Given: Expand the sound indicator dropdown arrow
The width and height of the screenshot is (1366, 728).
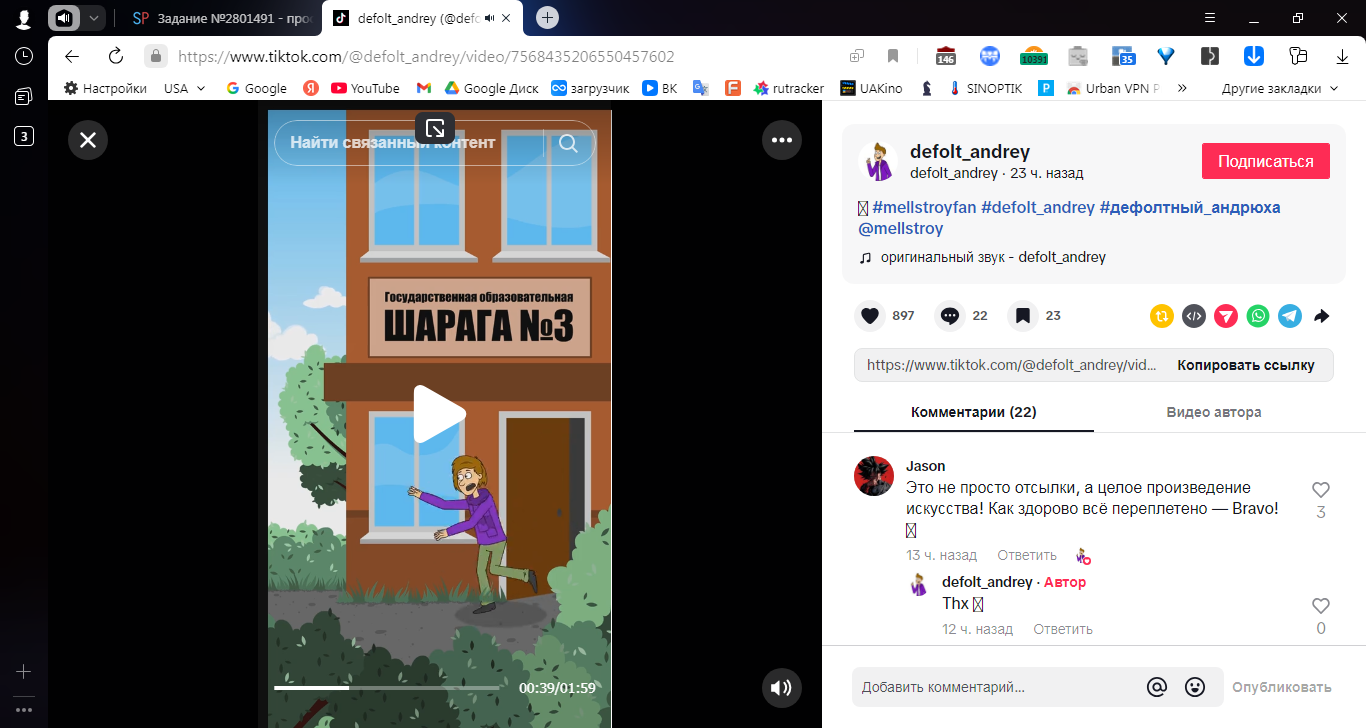Looking at the screenshot, I should [94, 18].
